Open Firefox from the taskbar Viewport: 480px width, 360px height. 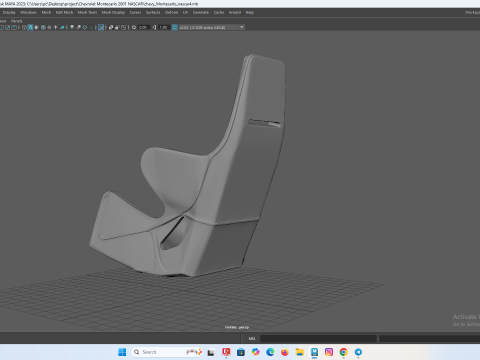pos(285,352)
